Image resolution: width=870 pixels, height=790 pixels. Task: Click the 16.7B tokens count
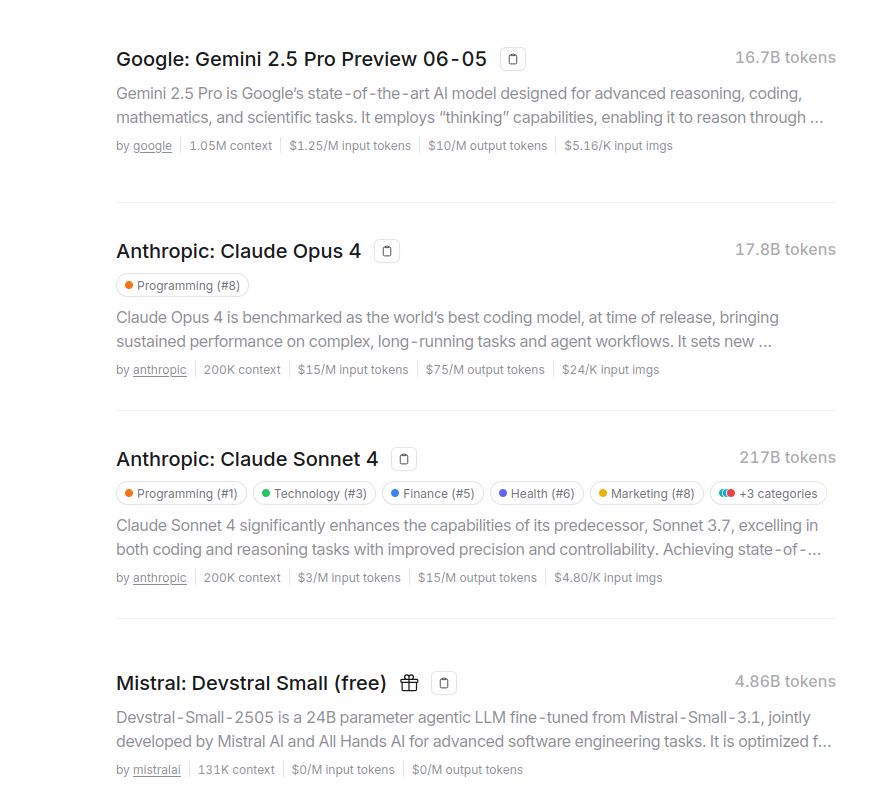[x=785, y=58]
